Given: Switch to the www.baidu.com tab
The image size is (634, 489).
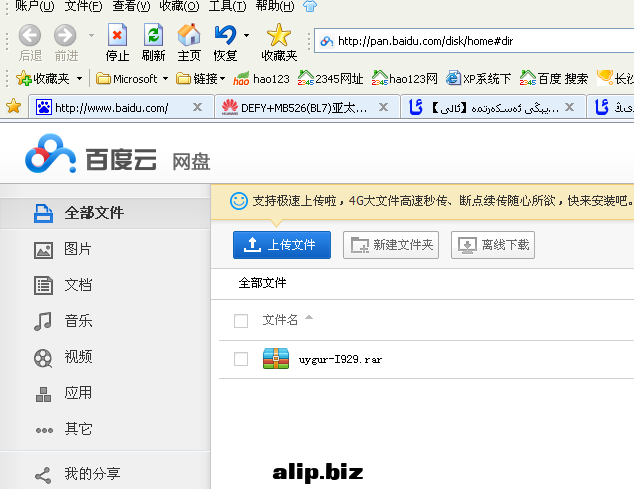Looking at the screenshot, I should [110, 107].
